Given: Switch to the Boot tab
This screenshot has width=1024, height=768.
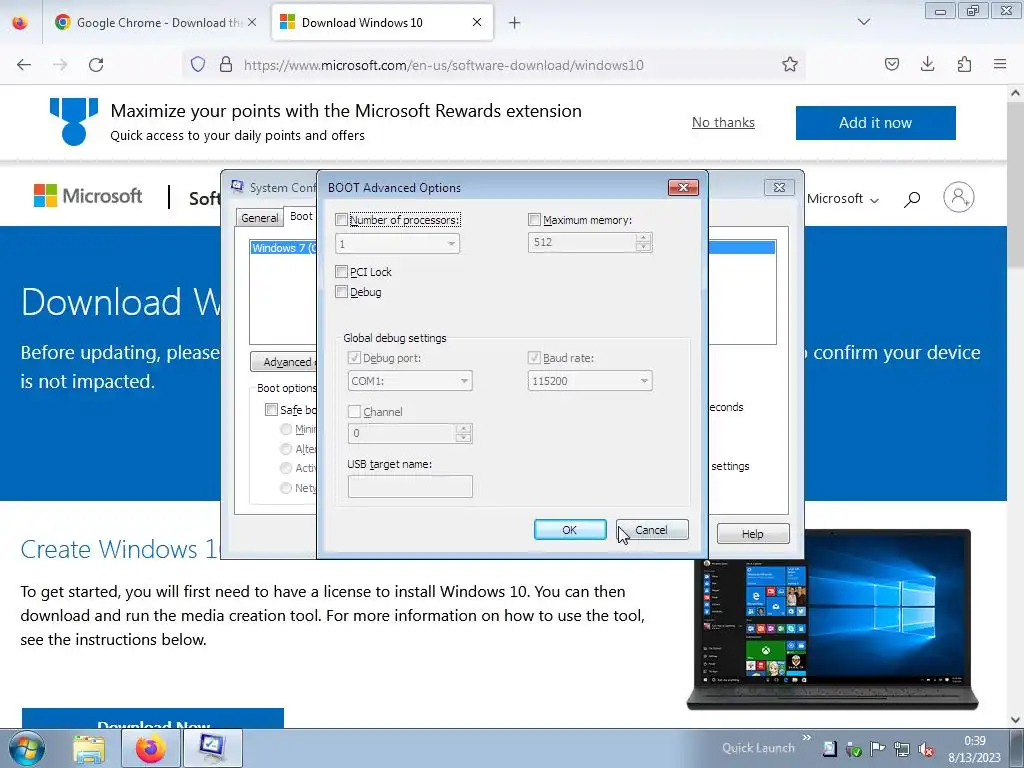Looking at the screenshot, I should (x=300, y=216).
